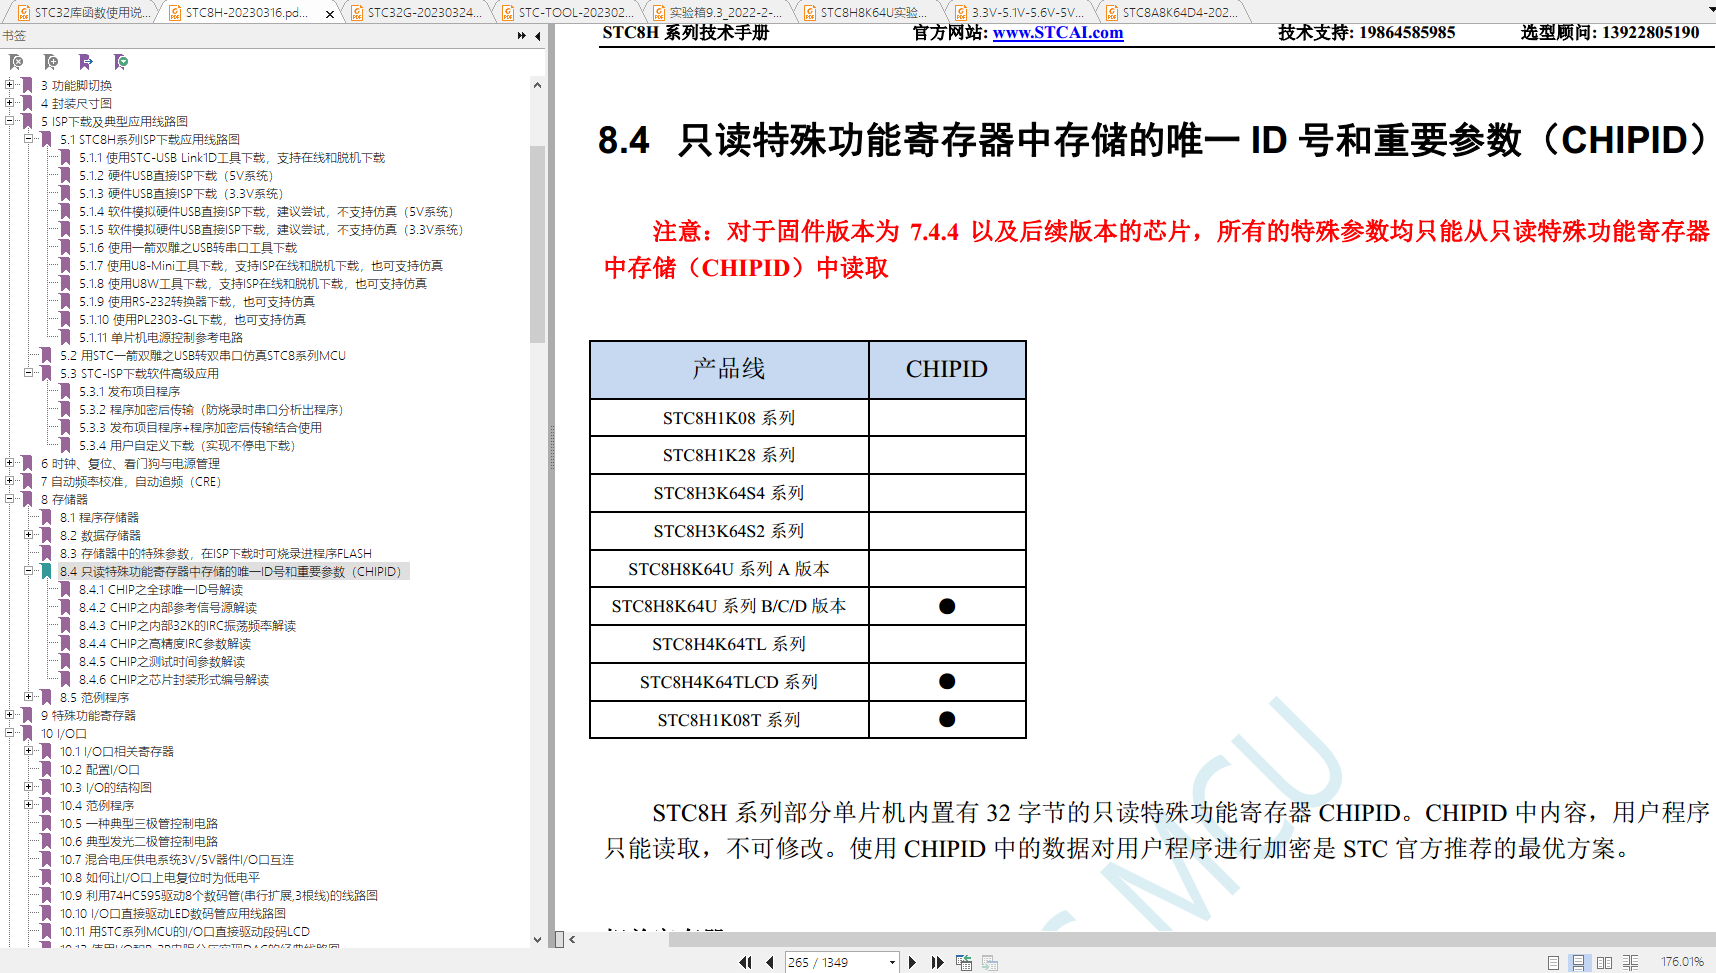Click the previous view icon in status bar
Image resolution: width=1716 pixels, height=973 pixels.
click(964, 962)
